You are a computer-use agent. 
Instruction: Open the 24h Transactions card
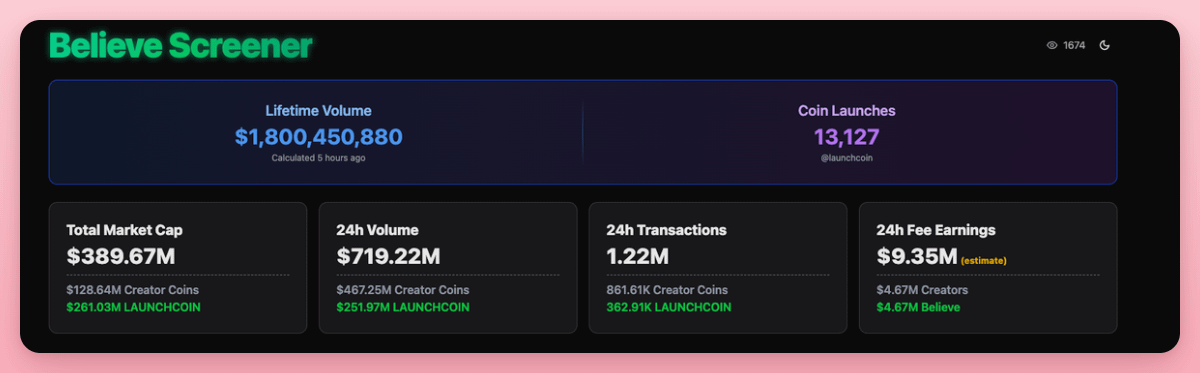(x=718, y=268)
